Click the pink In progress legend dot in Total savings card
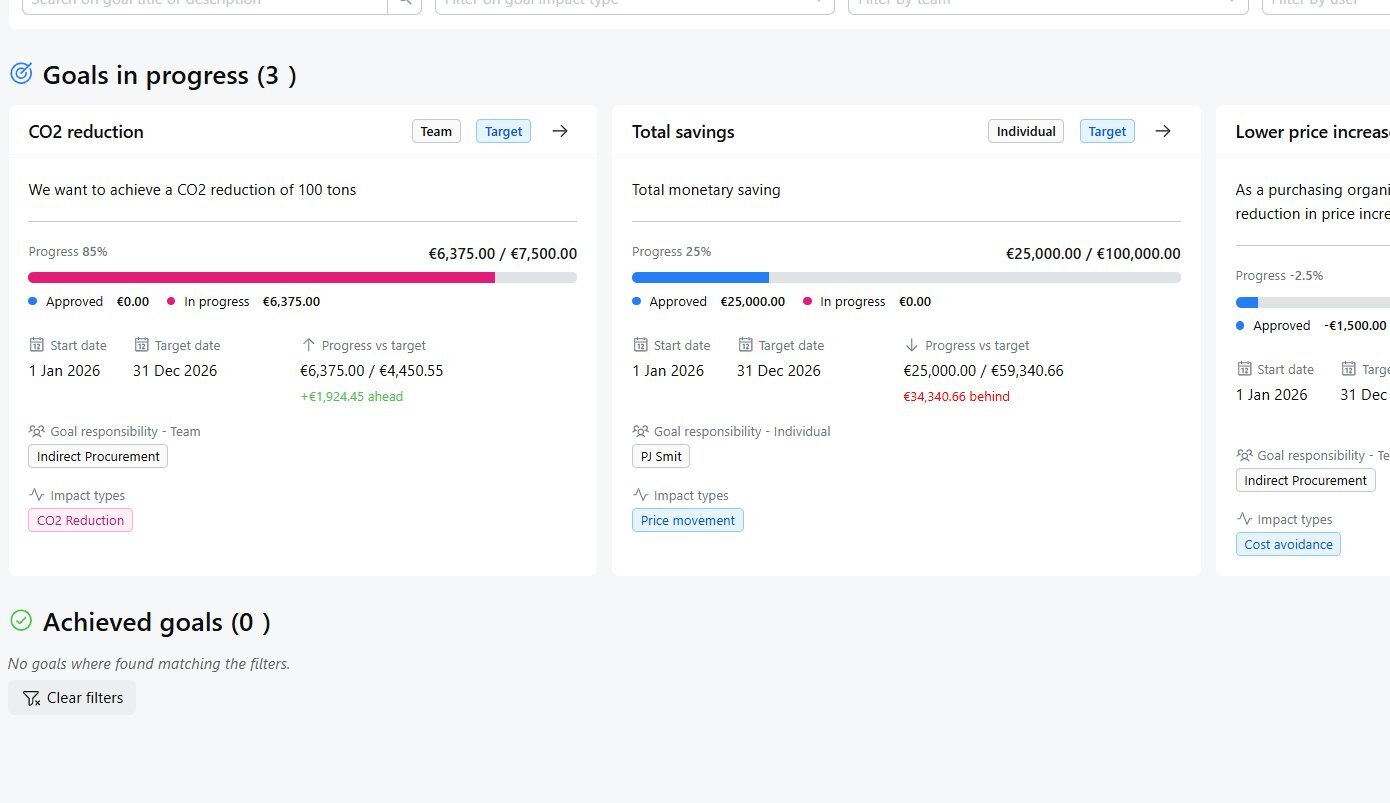Viewport: 1390px width, 803px height. click(x=807, y=301)
